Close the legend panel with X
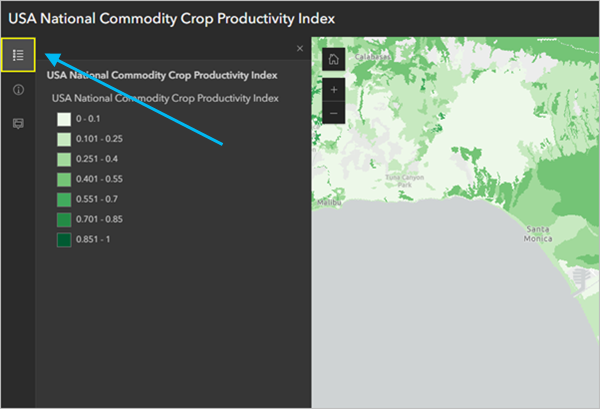 (299, 48)
